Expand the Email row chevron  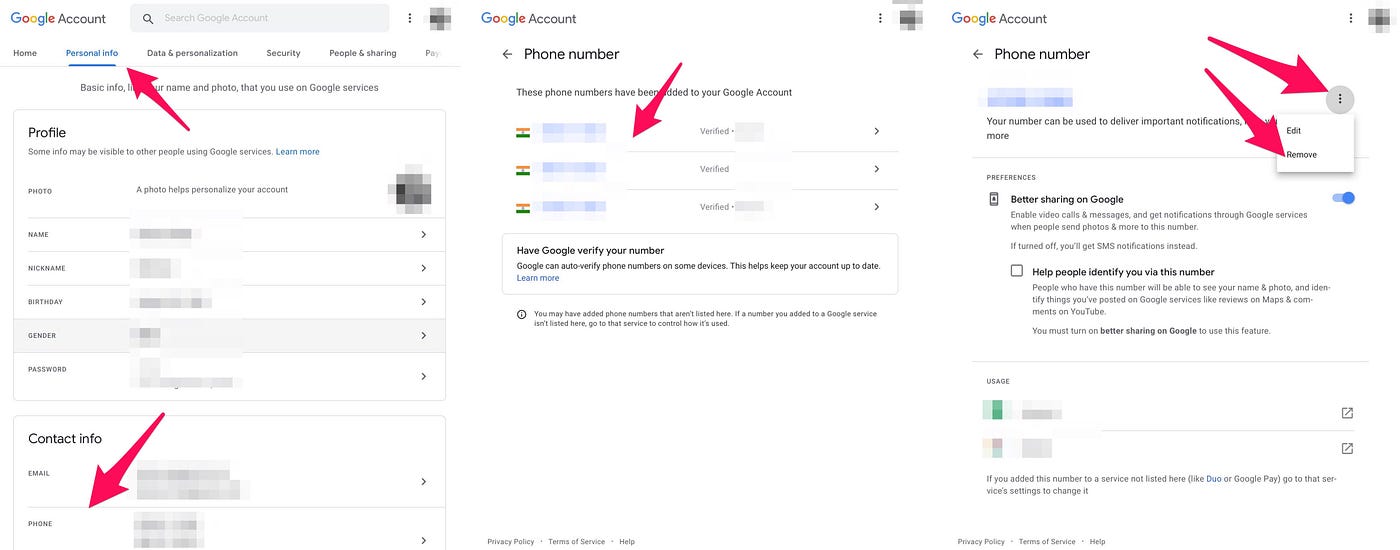[423, 482]
